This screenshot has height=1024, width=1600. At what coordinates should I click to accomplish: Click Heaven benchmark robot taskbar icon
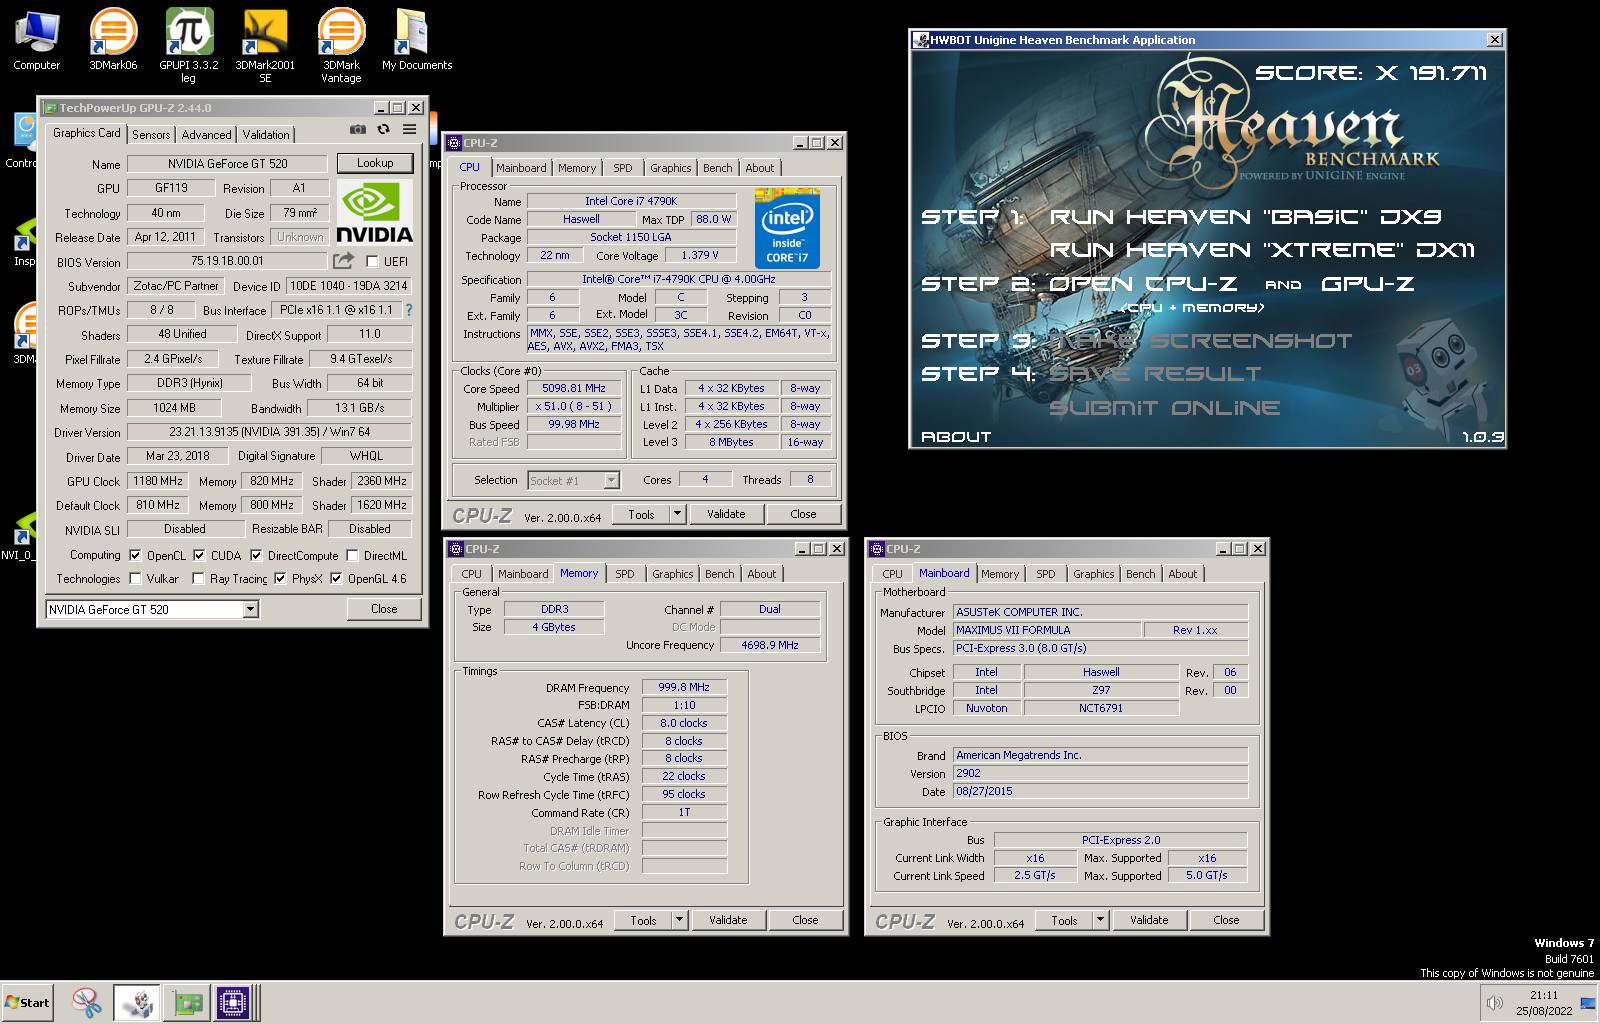(137, 1002)
